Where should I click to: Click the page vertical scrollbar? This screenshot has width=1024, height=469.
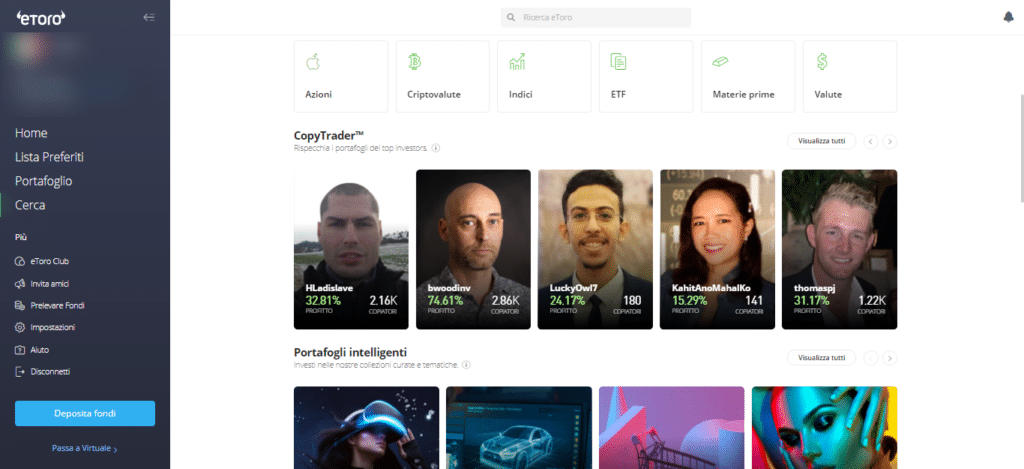pyautogui.click(x=1020, y=149)
